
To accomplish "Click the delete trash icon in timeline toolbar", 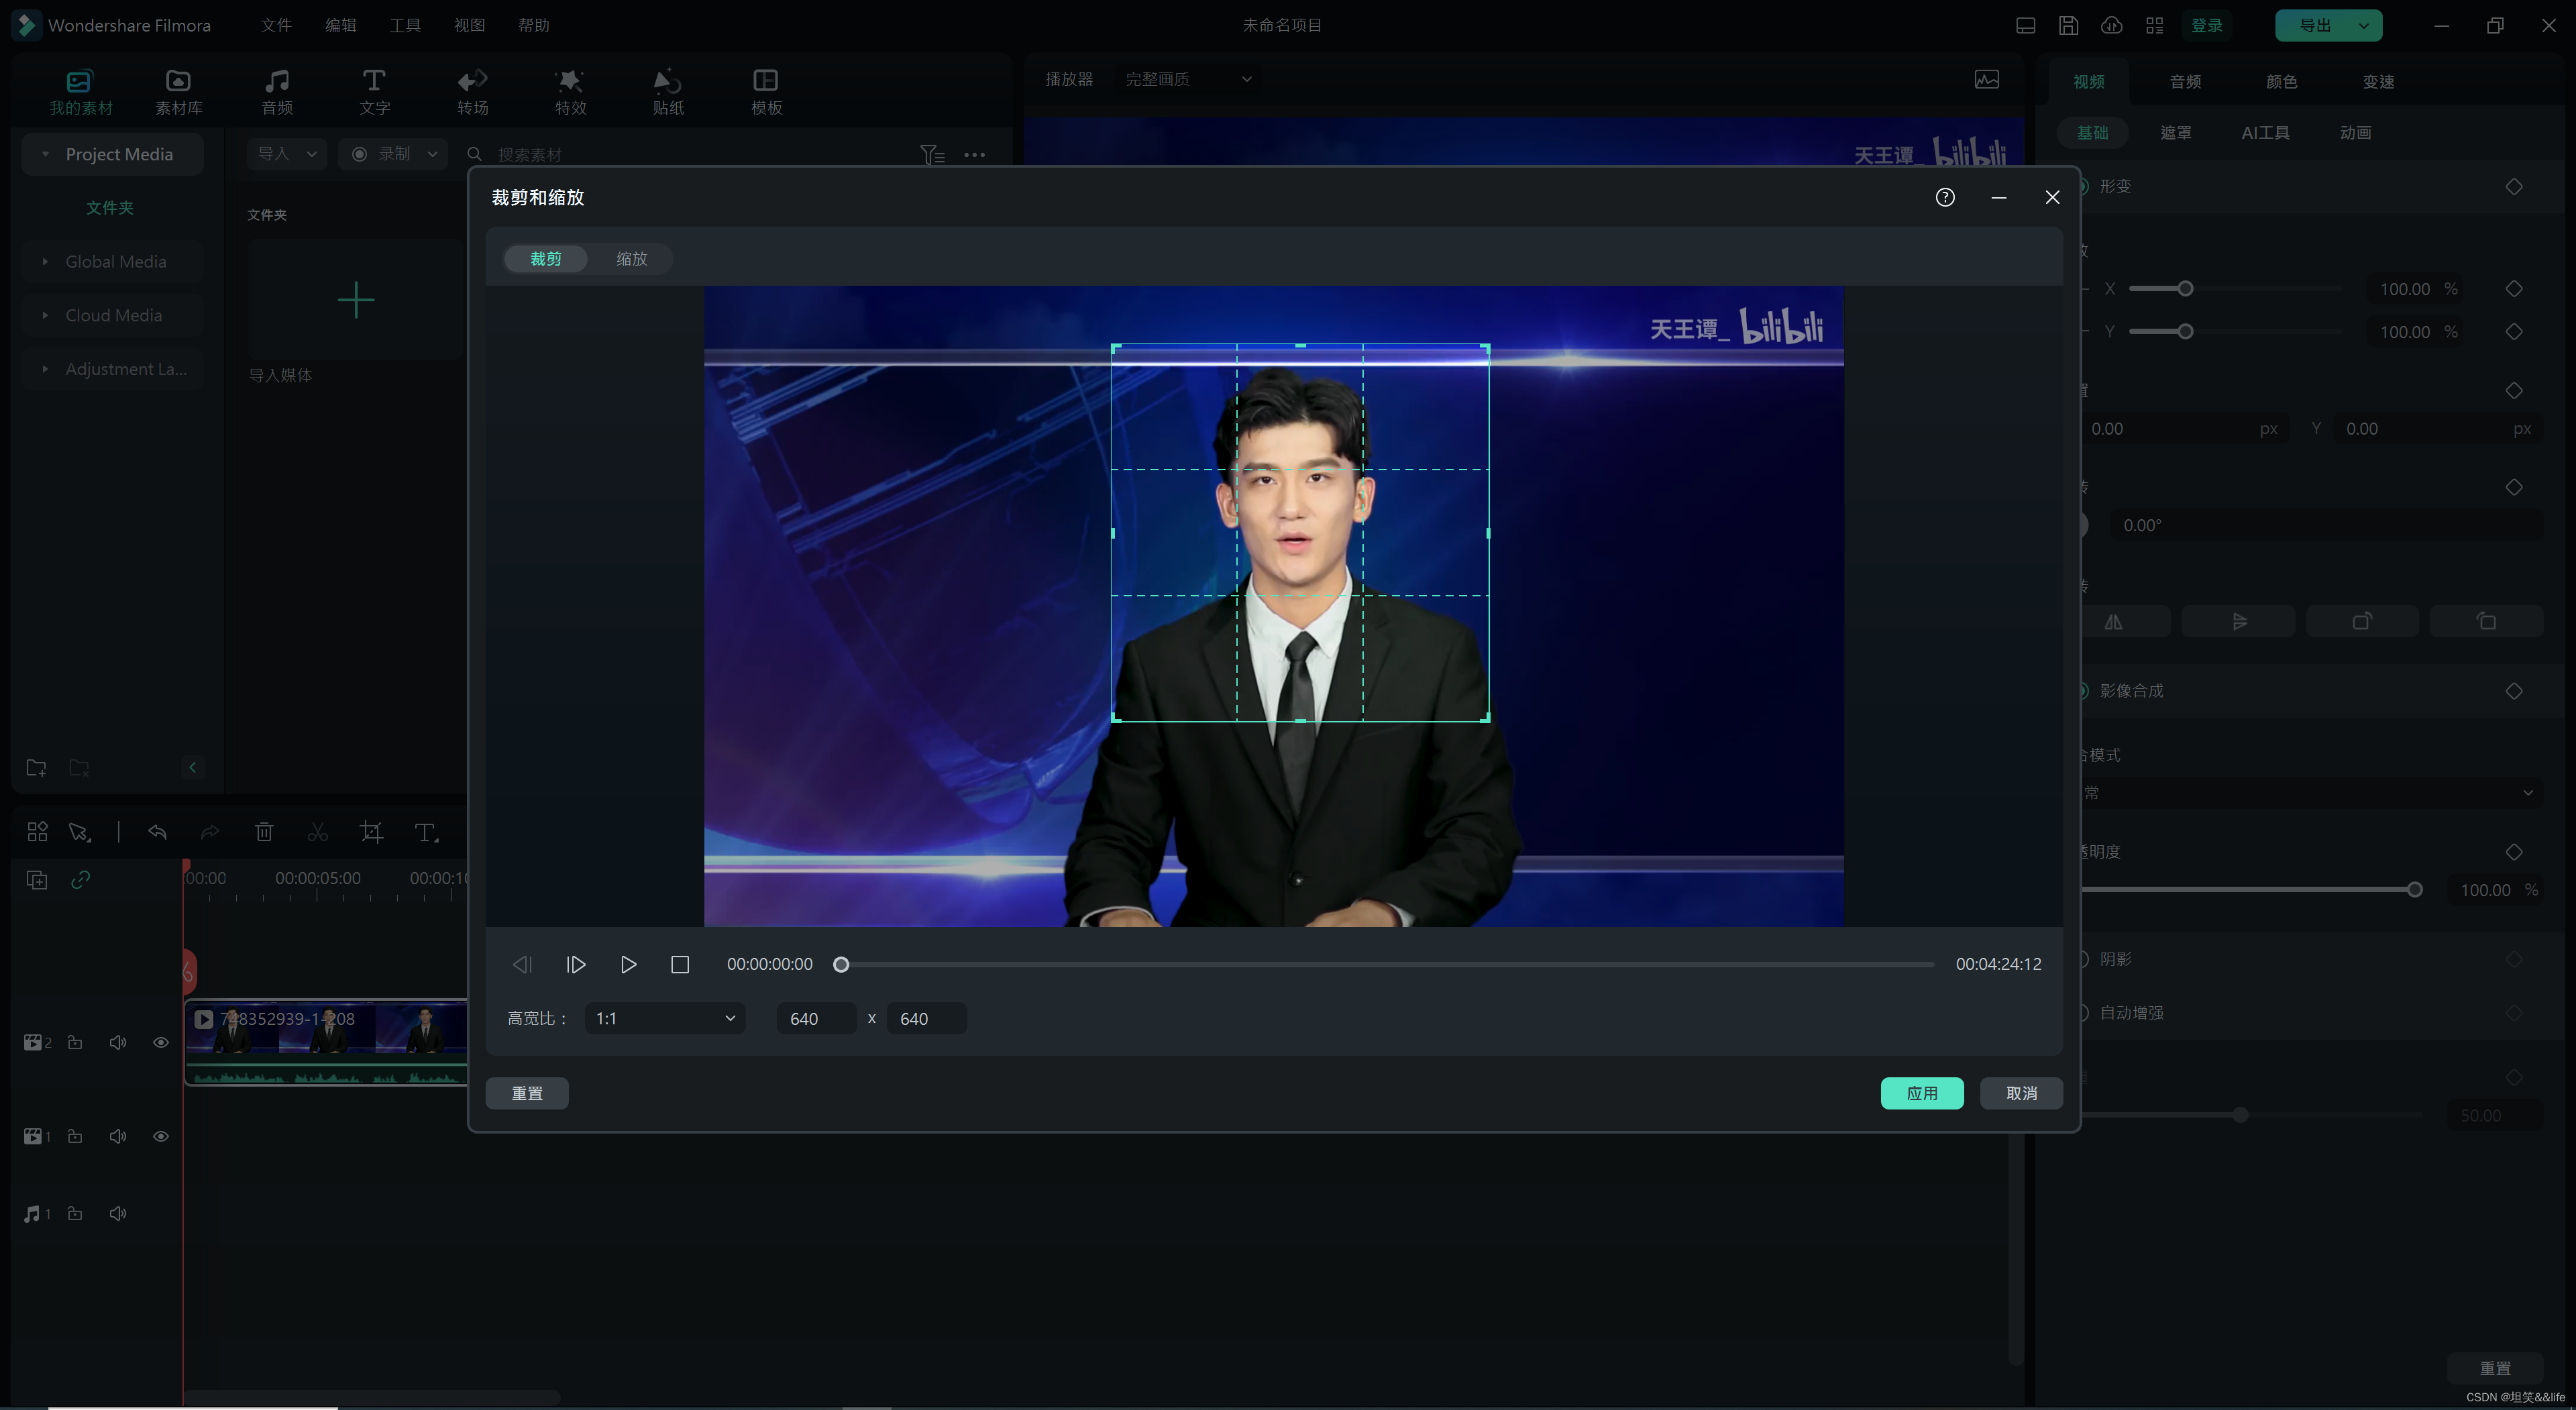I will coord(264,832).
